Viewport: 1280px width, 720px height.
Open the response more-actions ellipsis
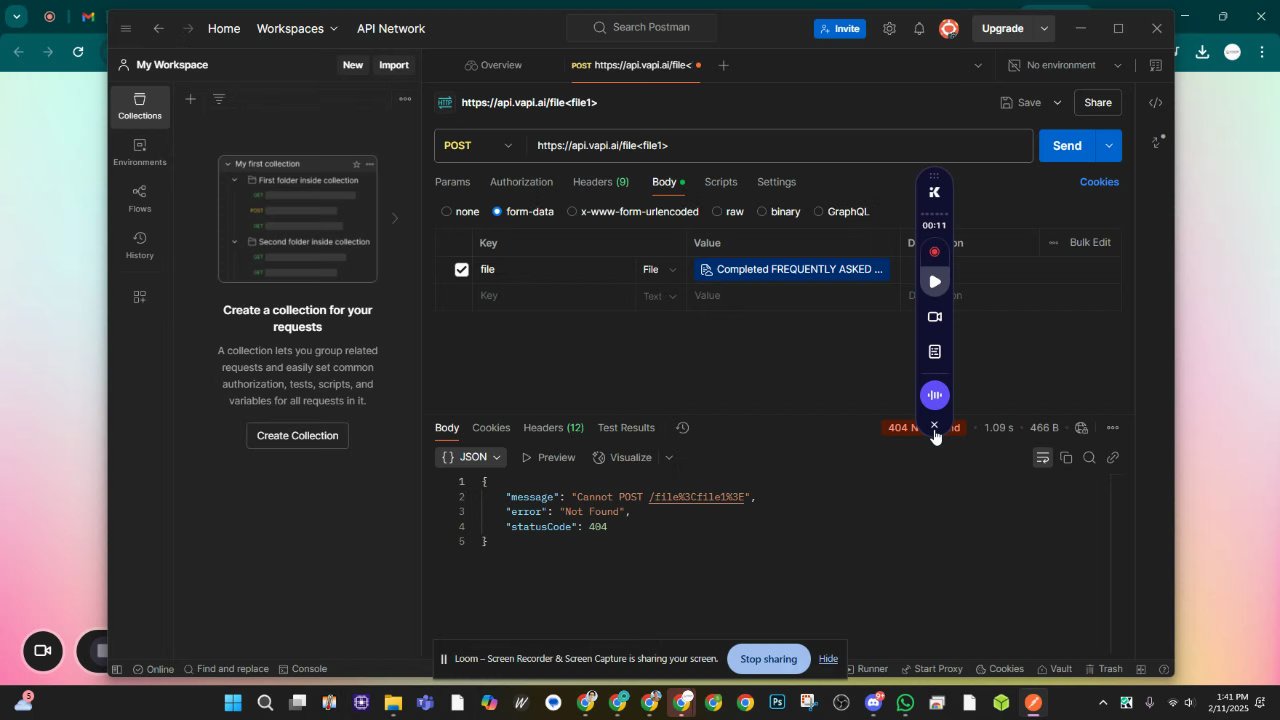1112,428
